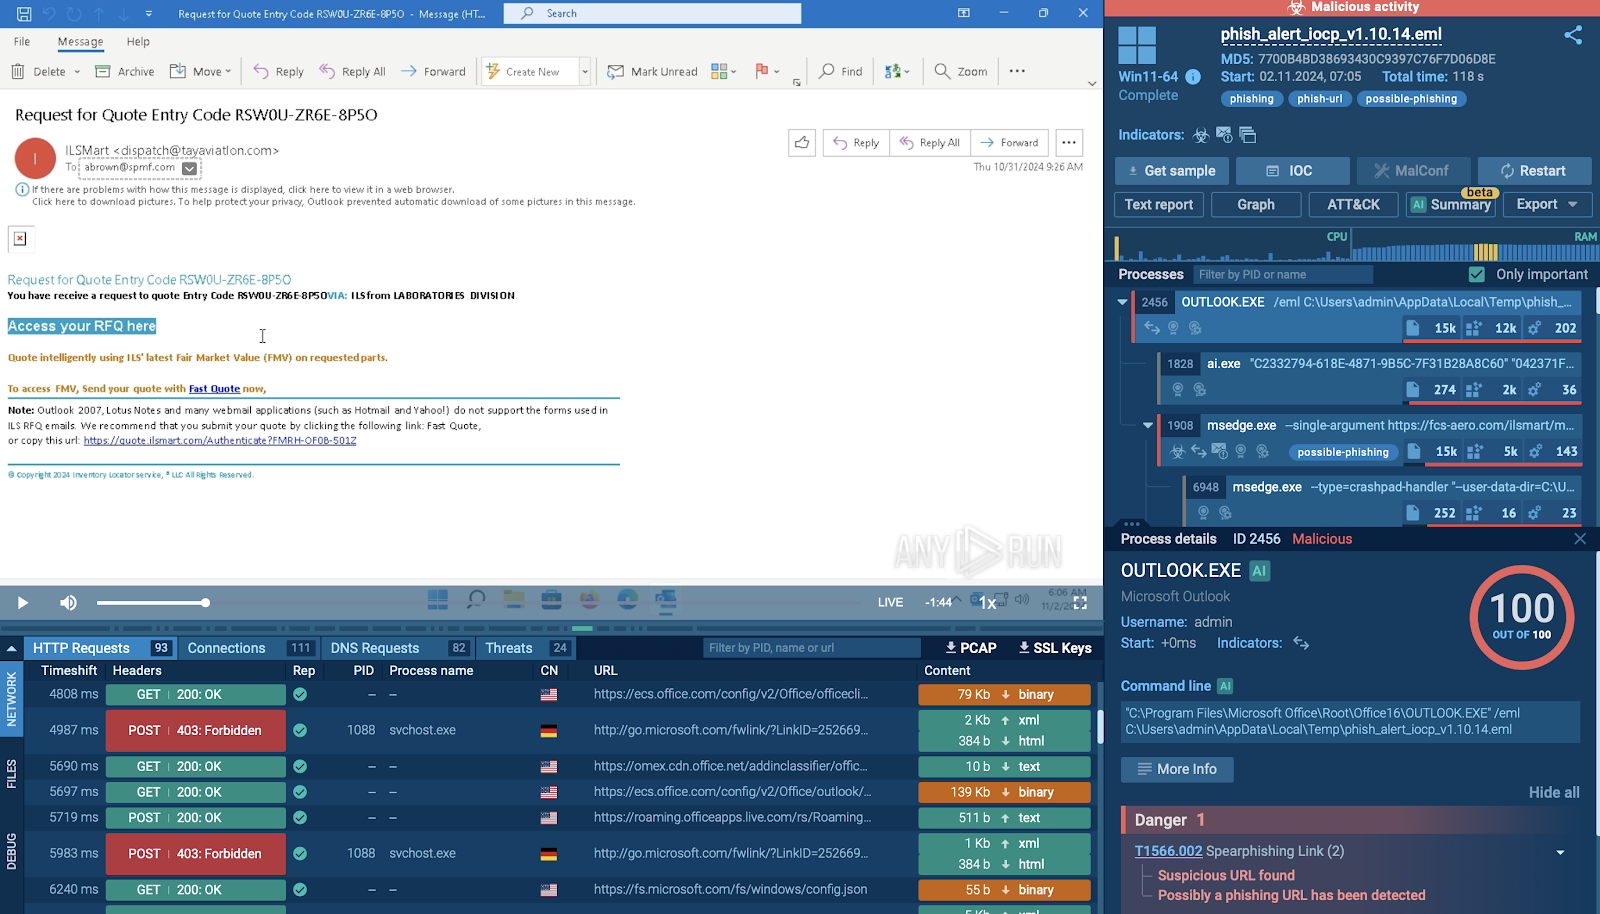The height and width of the screenshot is (914, 1600).
Task: Click the 1x playback speed control
Action: pyautogui.click(x=987, y=603)
